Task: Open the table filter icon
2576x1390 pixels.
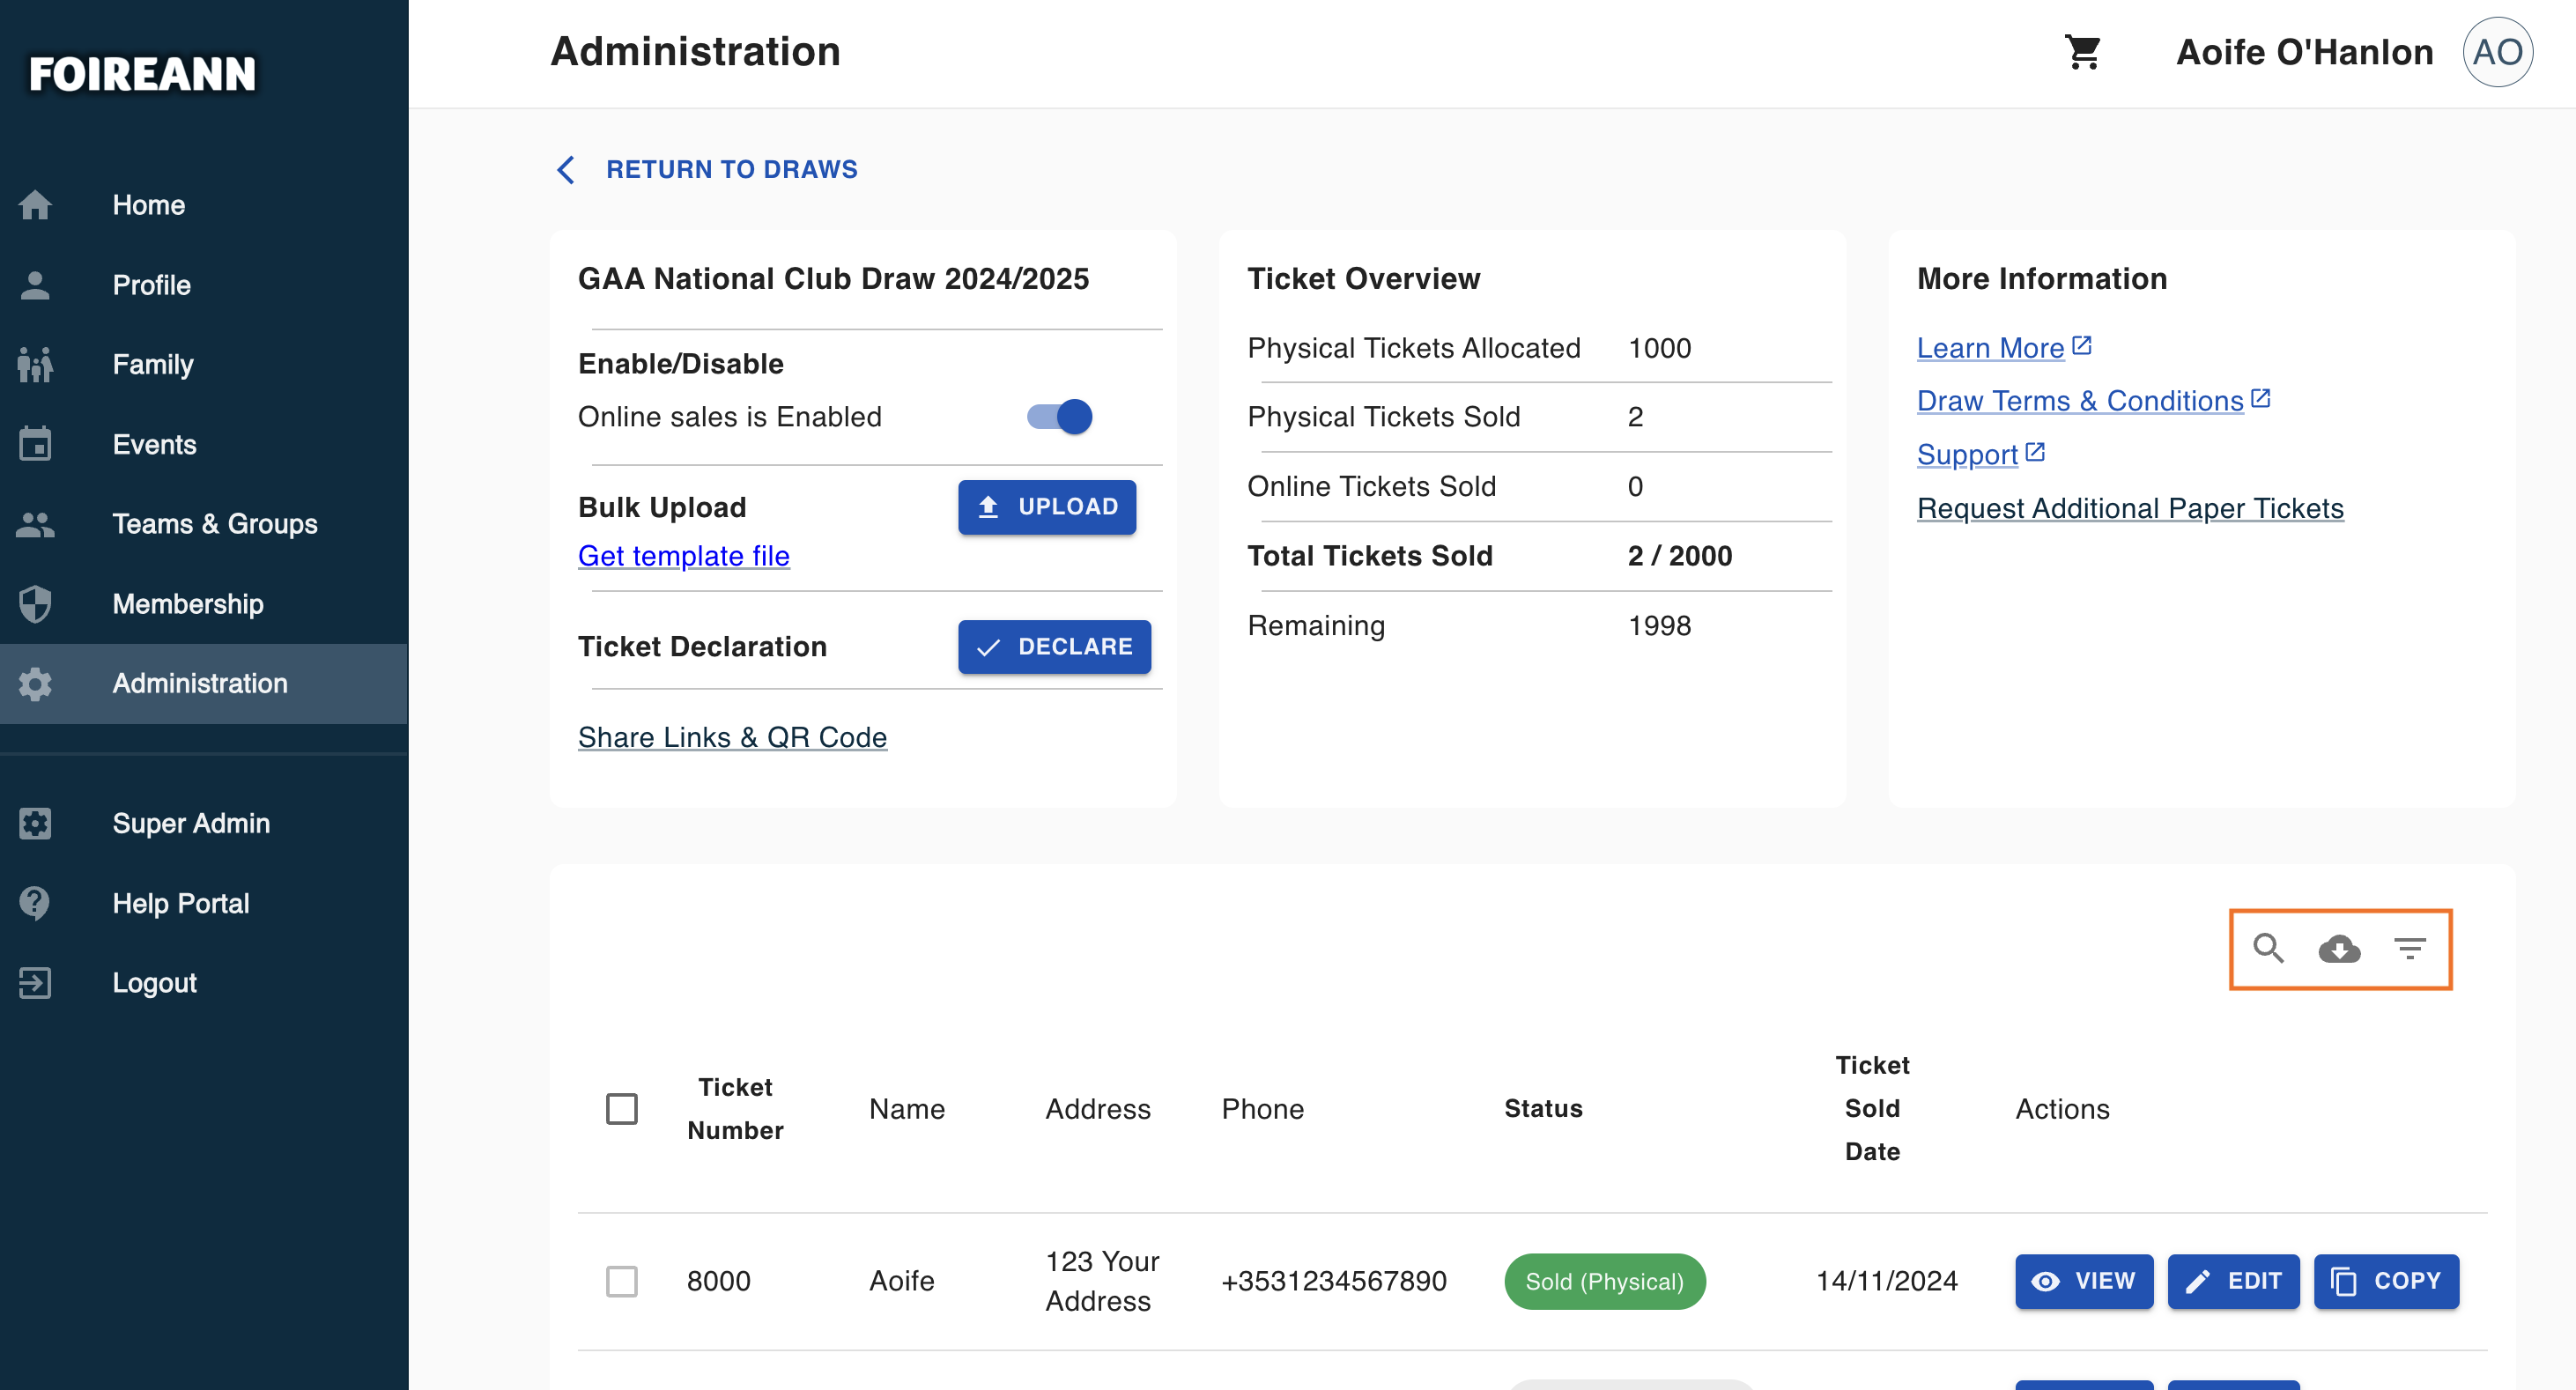Action: [x=2410, y=948]
